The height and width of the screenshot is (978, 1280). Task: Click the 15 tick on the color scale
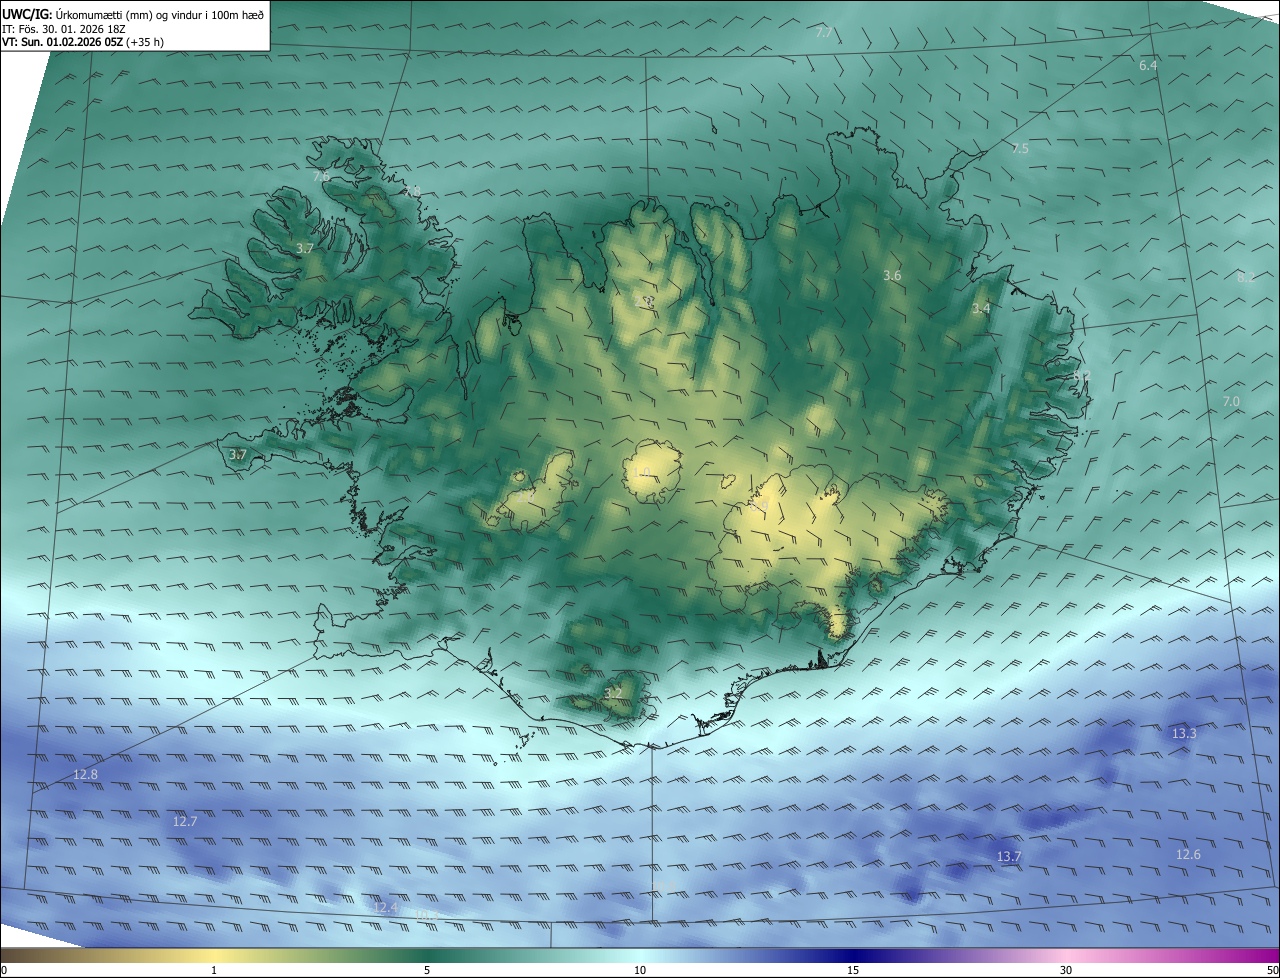tap(853, 970)
